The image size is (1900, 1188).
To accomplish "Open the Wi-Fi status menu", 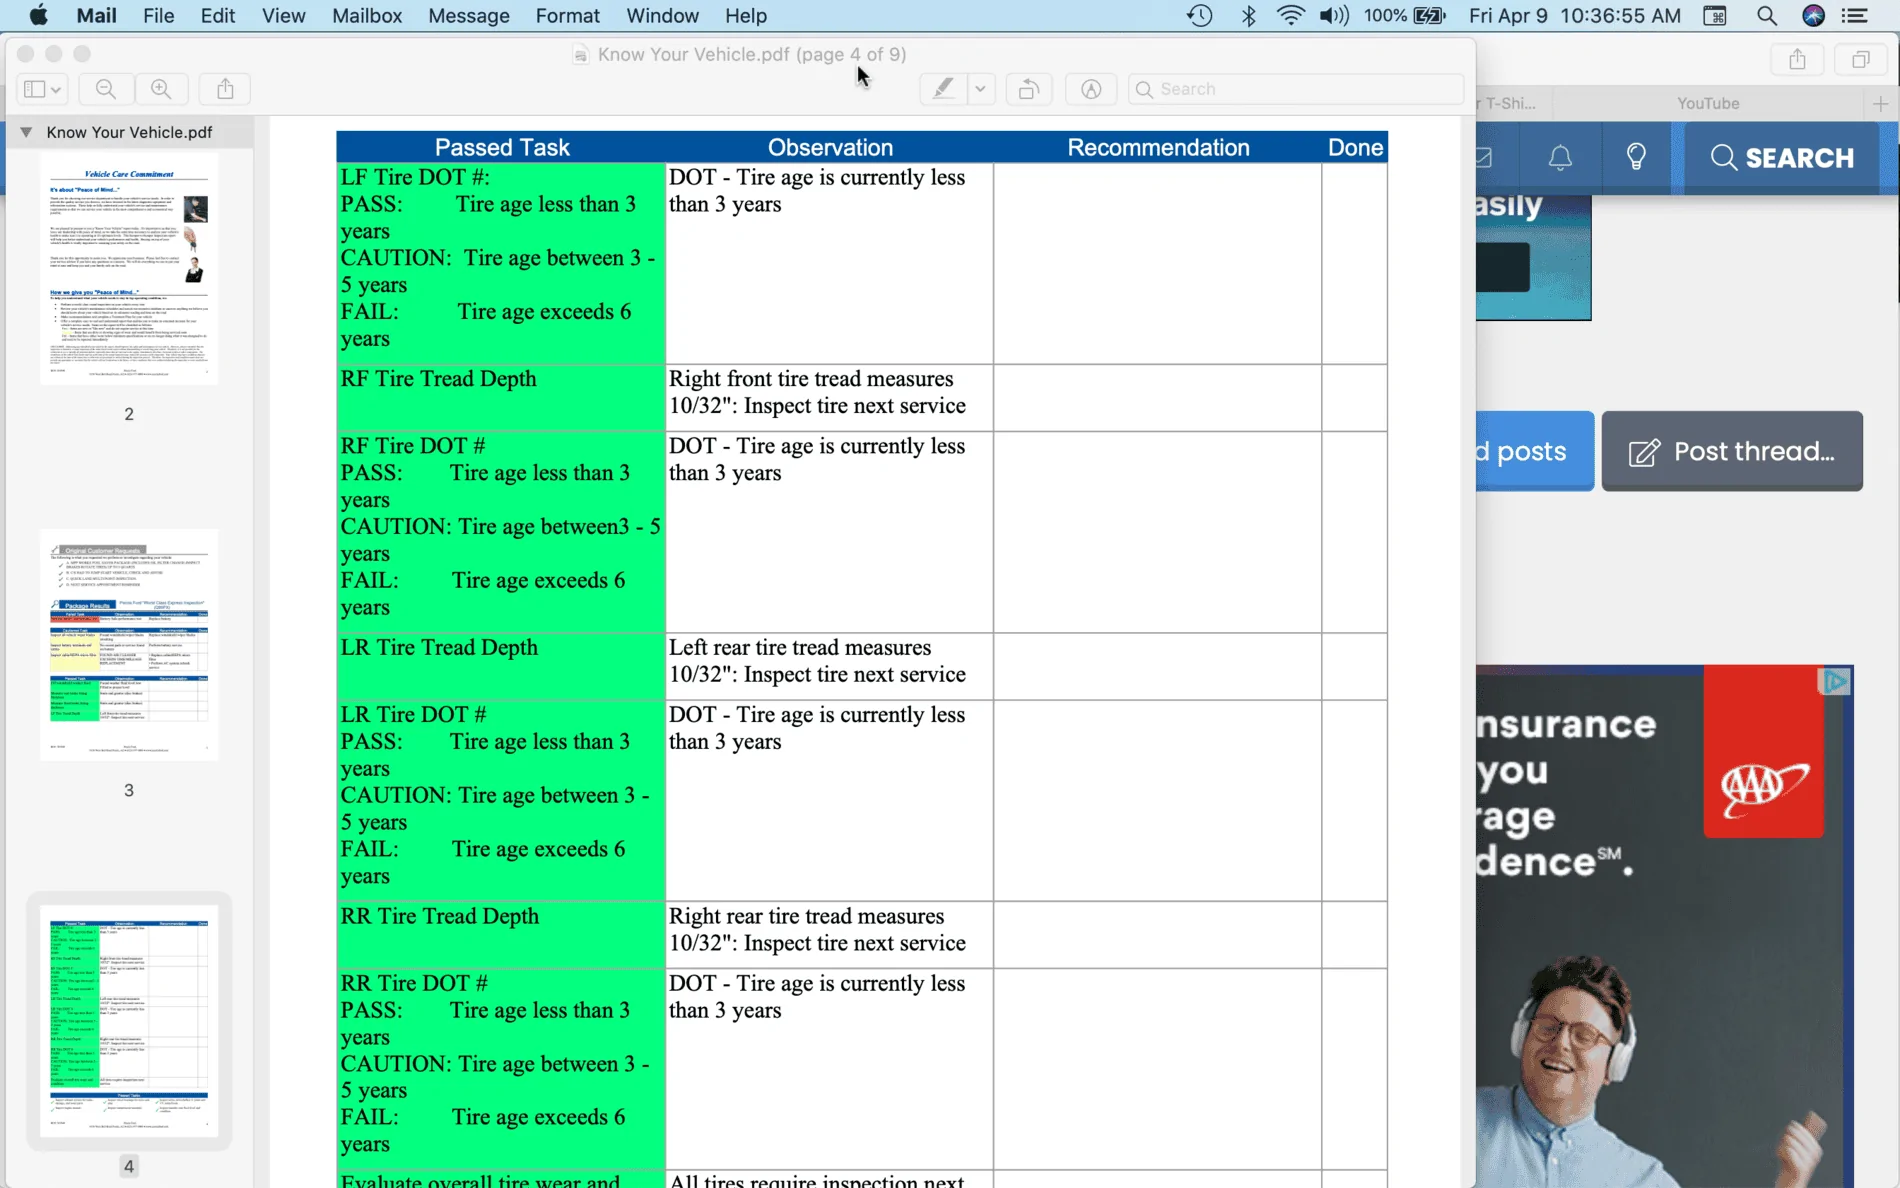I will [1291, 16].
